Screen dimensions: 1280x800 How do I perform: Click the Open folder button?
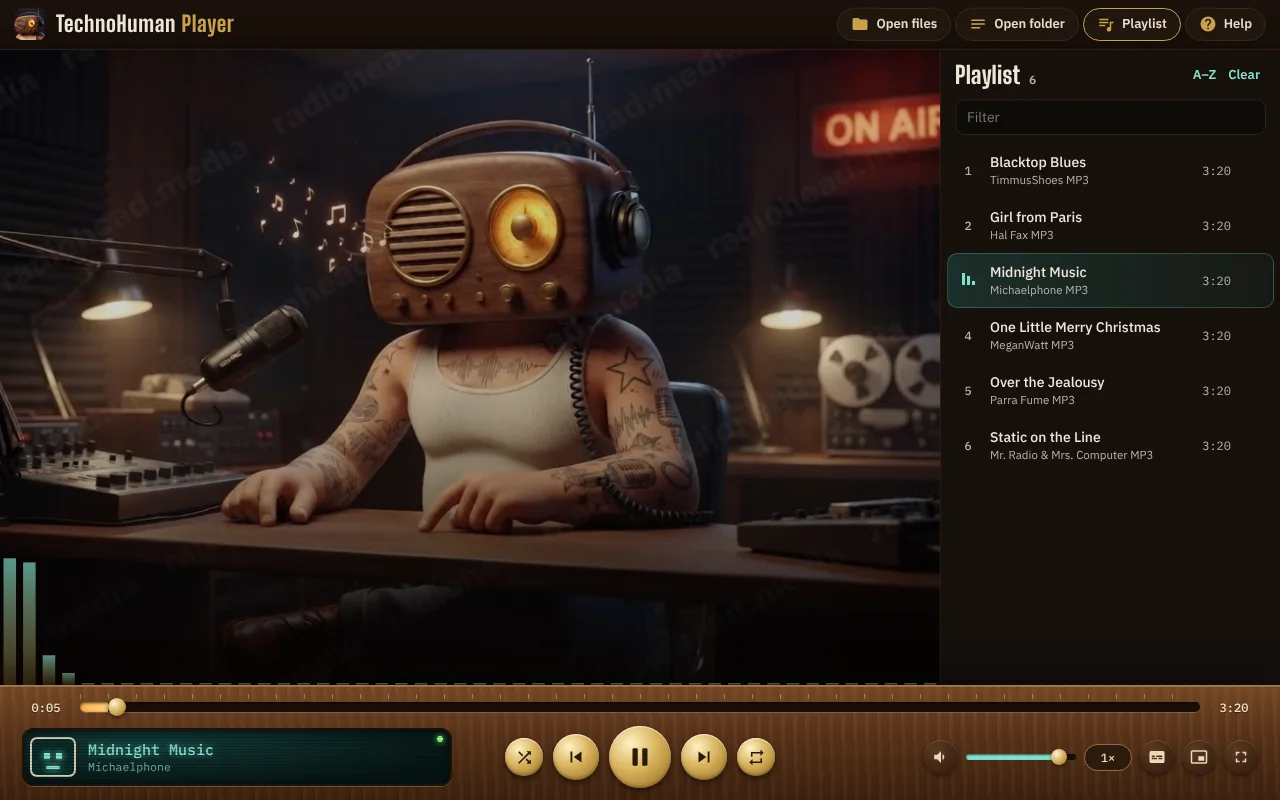(1017, 24)
